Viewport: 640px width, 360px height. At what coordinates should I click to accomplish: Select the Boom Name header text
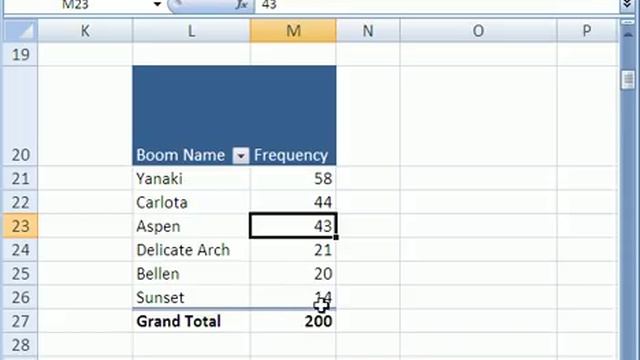tap(180, 155)
